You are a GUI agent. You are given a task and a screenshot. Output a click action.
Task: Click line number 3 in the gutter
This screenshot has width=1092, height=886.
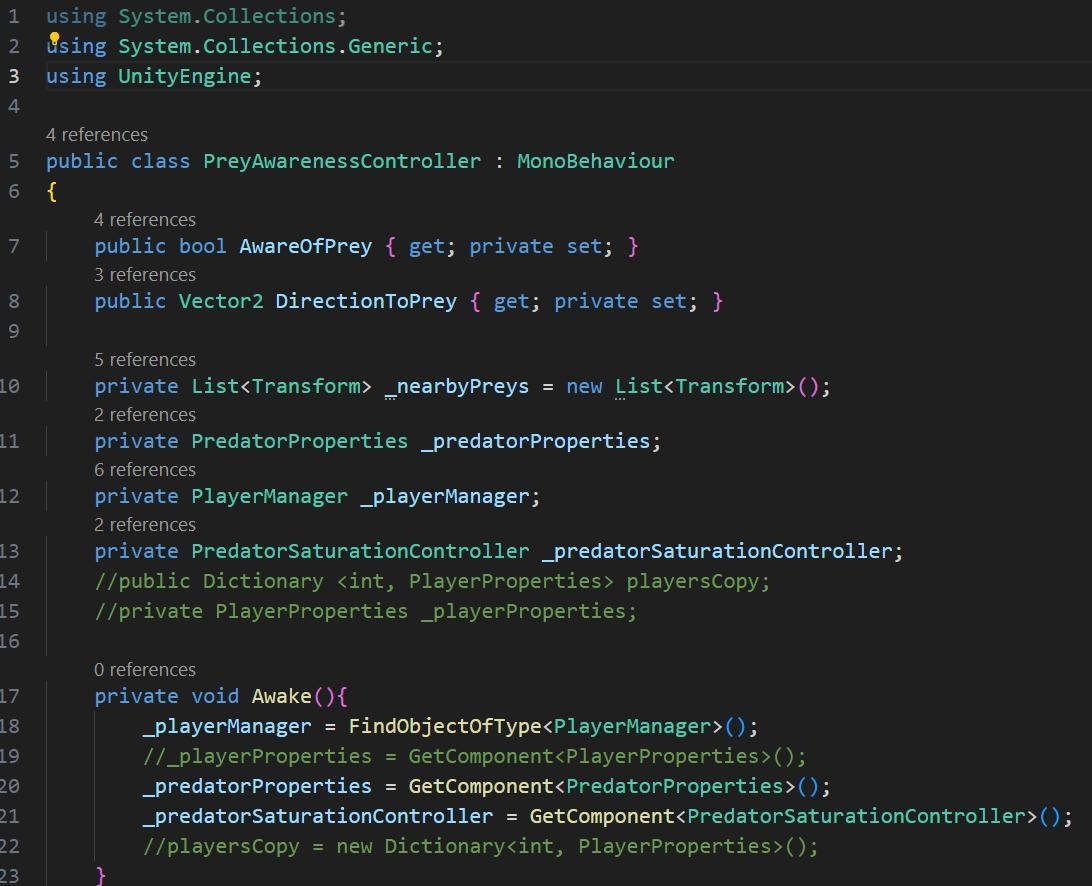coord(13,76)
